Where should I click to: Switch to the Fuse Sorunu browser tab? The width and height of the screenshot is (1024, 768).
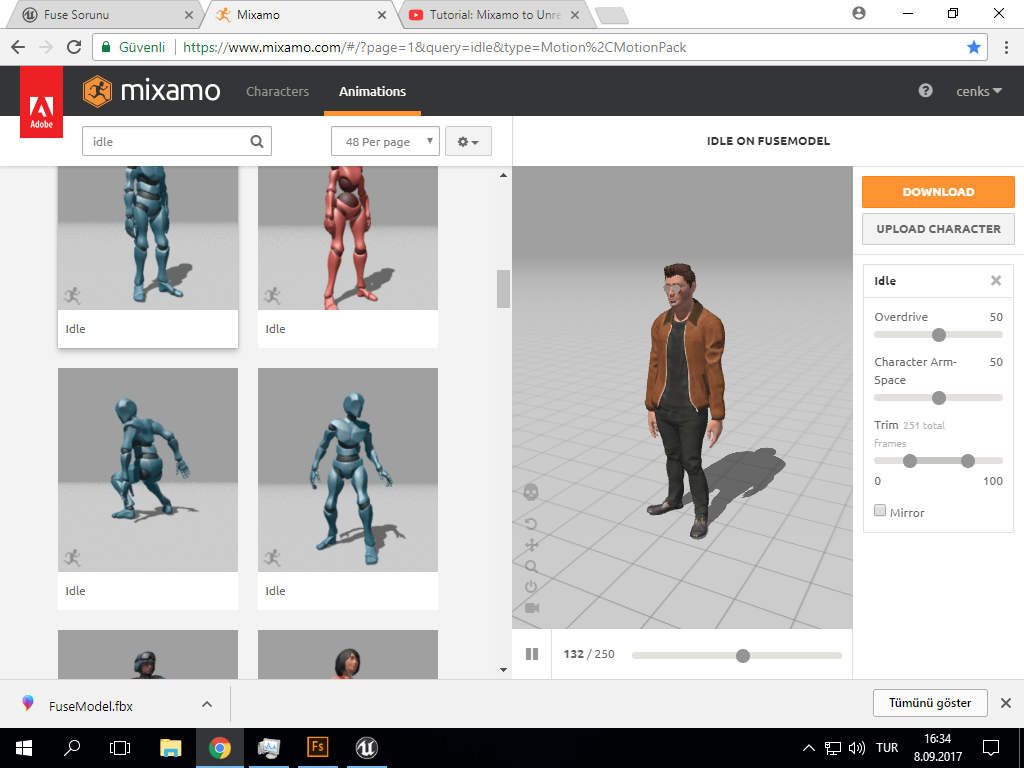pyautogui.click(x=104, y=14)
